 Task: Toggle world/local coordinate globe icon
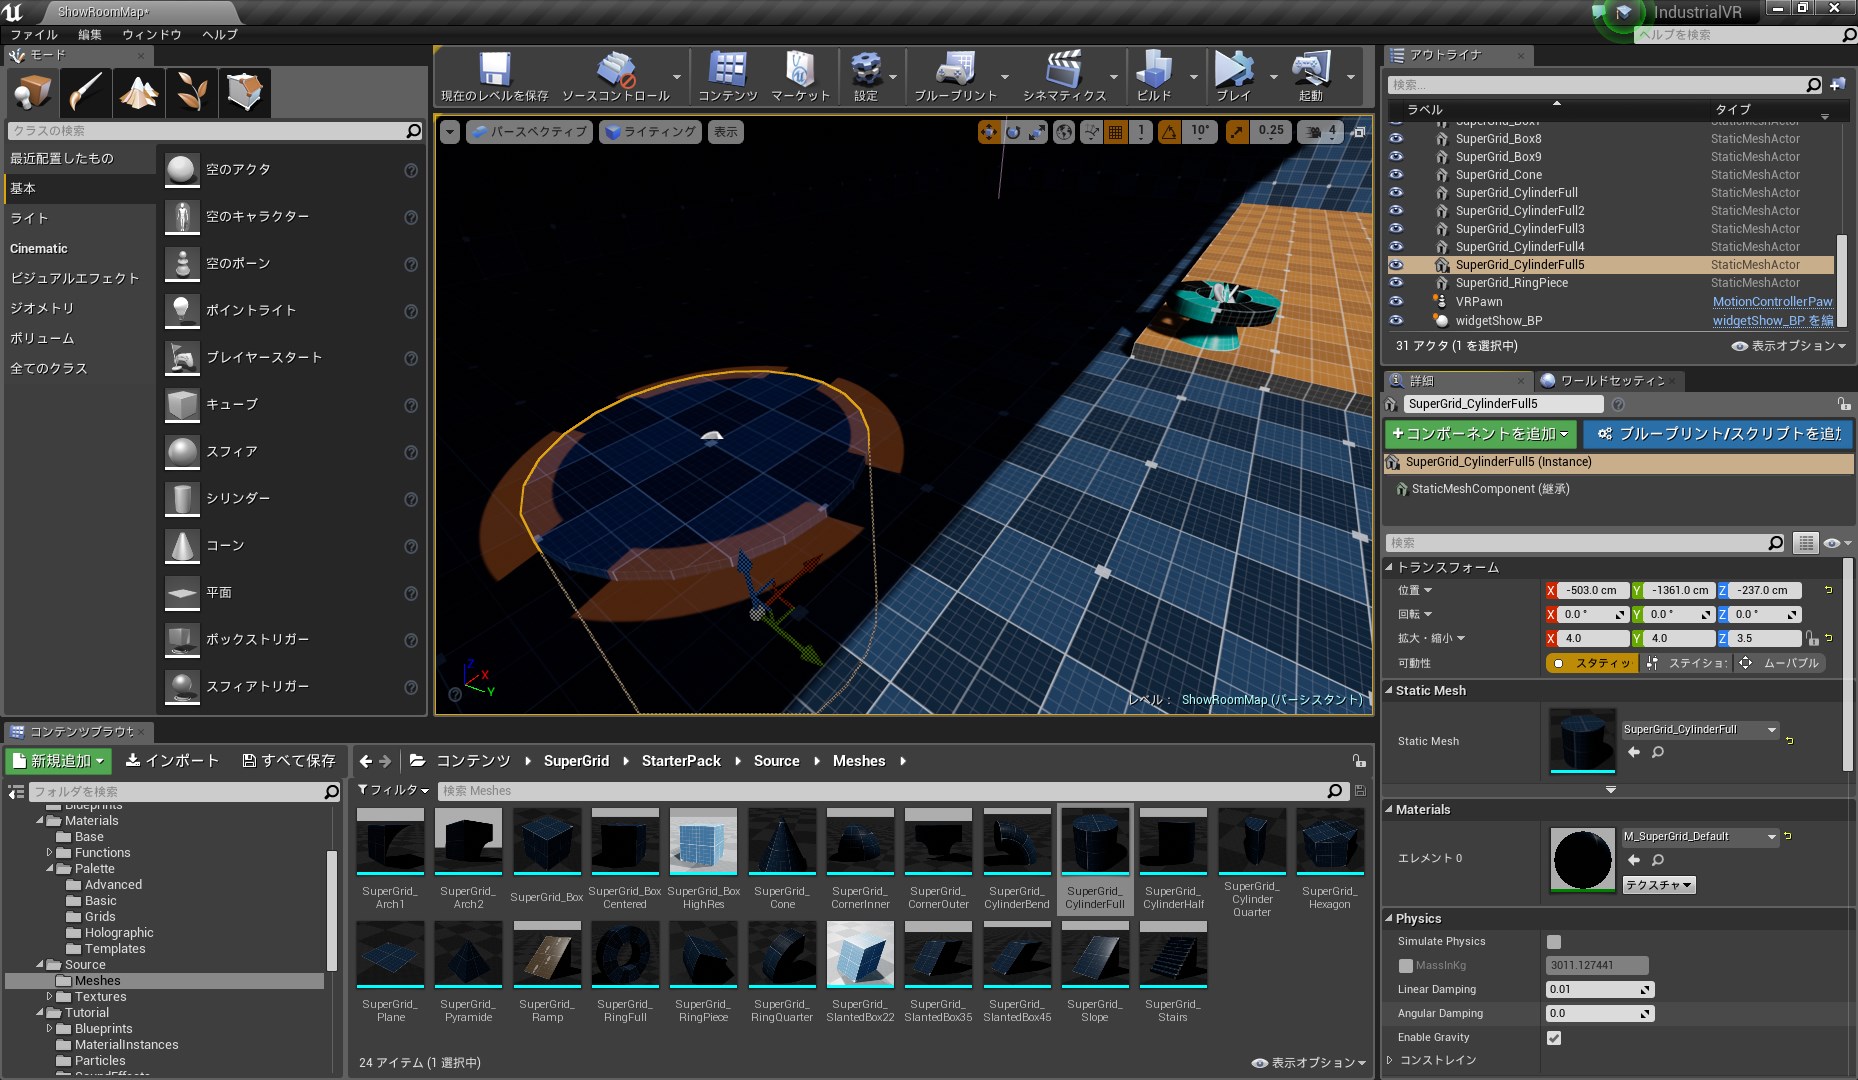(x=1065, y=132)
